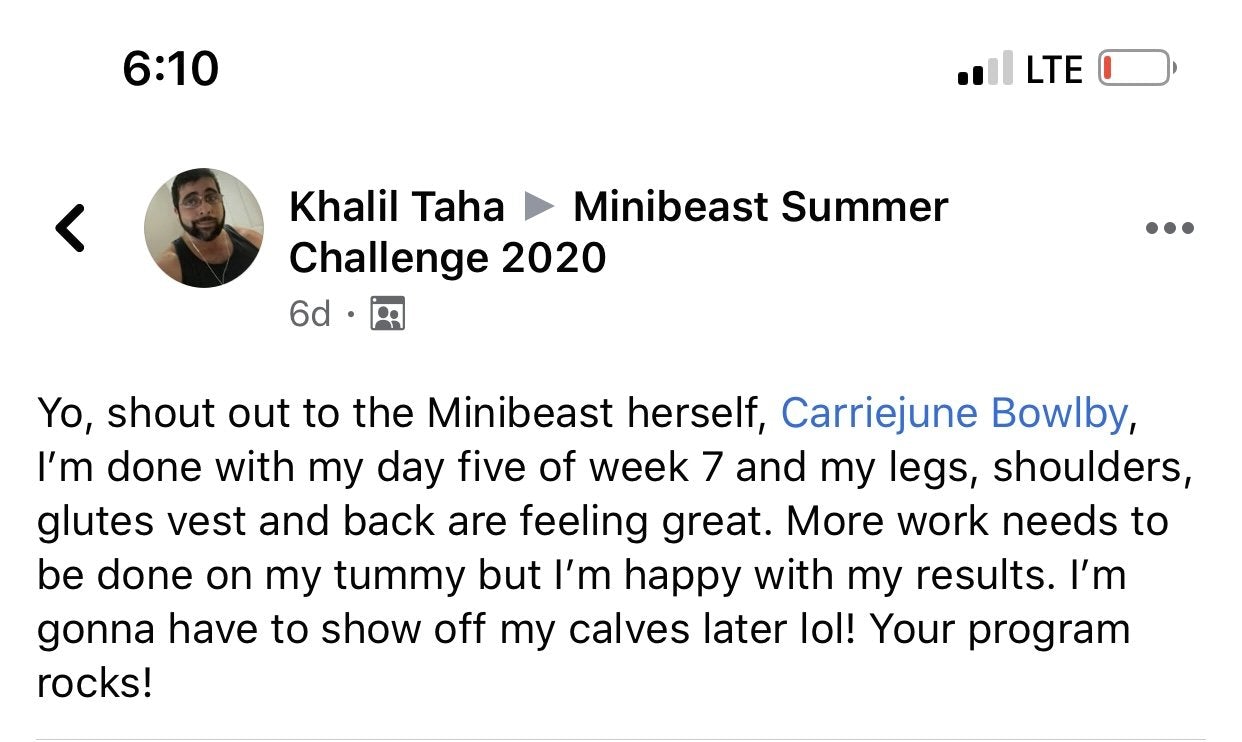1242x742 pixels.
Task: Open Khalil Taha's round profile picture
Action: pyautogui.click(x=204, y=228)
